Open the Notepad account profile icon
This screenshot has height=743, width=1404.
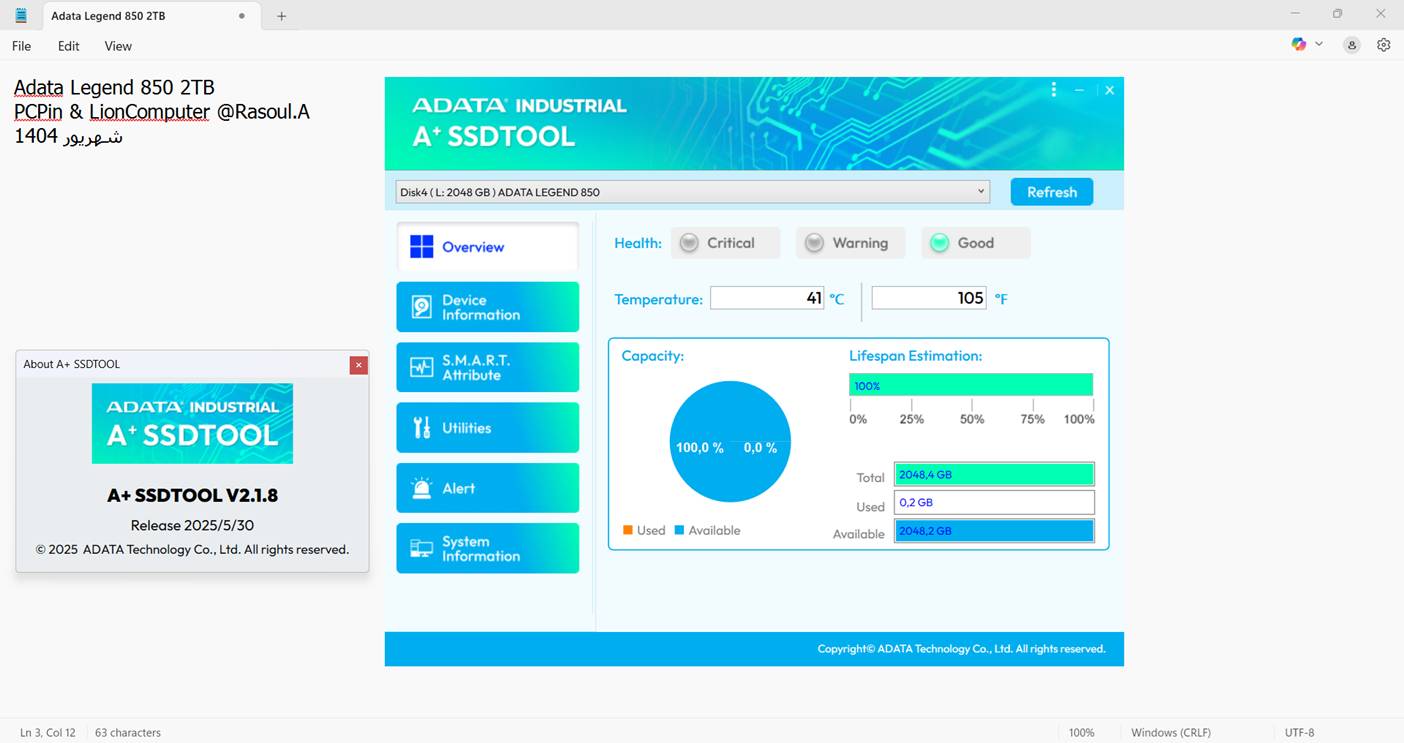1352,45
